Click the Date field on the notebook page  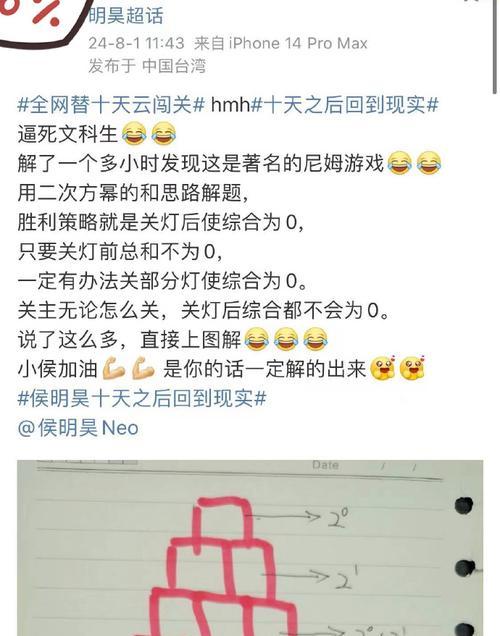click(326, 465)
